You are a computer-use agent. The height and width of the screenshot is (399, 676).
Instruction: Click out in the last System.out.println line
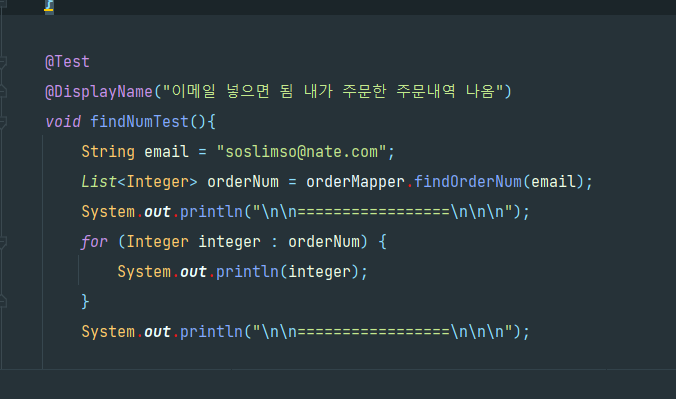[157, 332]
